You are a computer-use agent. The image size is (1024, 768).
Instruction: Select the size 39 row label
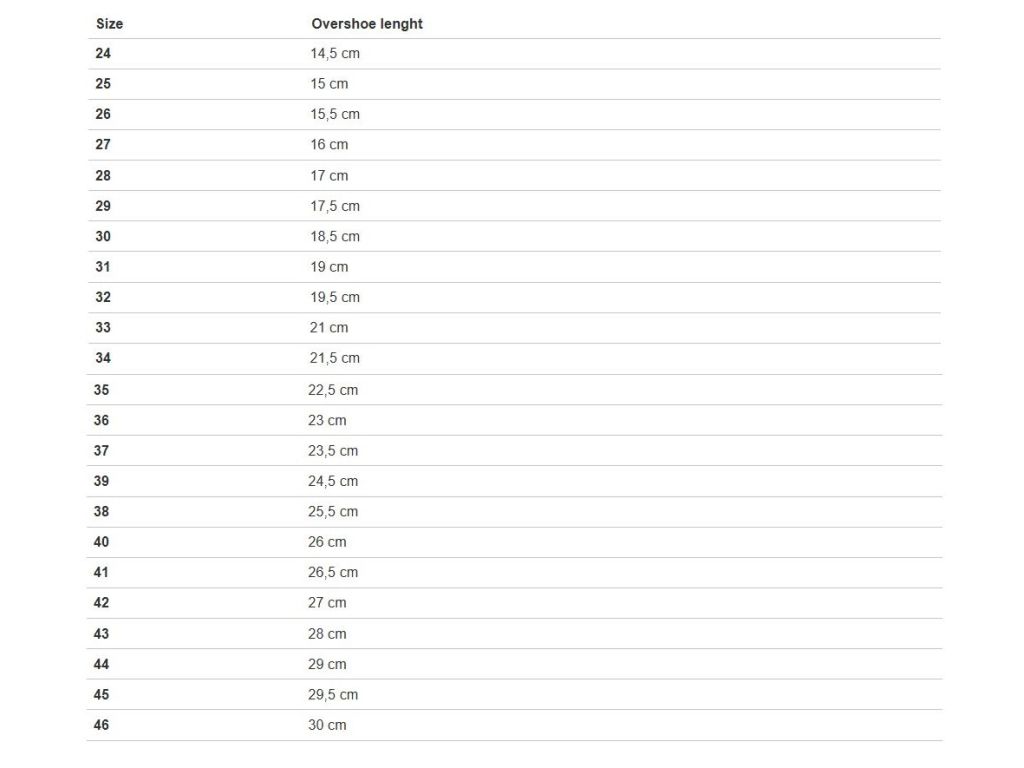(x=101, y=481)
